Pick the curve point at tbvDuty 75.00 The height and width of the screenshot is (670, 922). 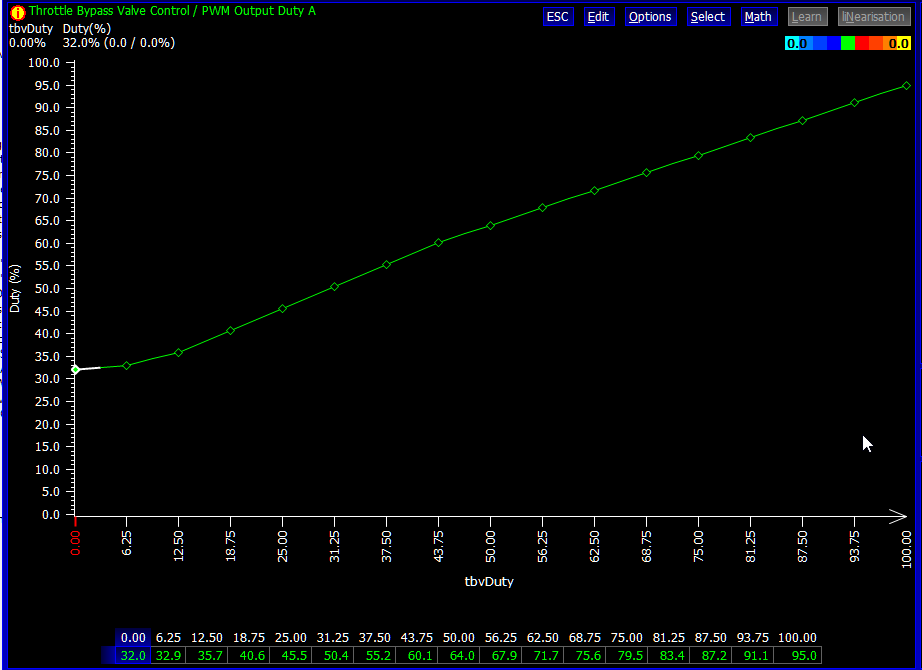click(698, 156)
